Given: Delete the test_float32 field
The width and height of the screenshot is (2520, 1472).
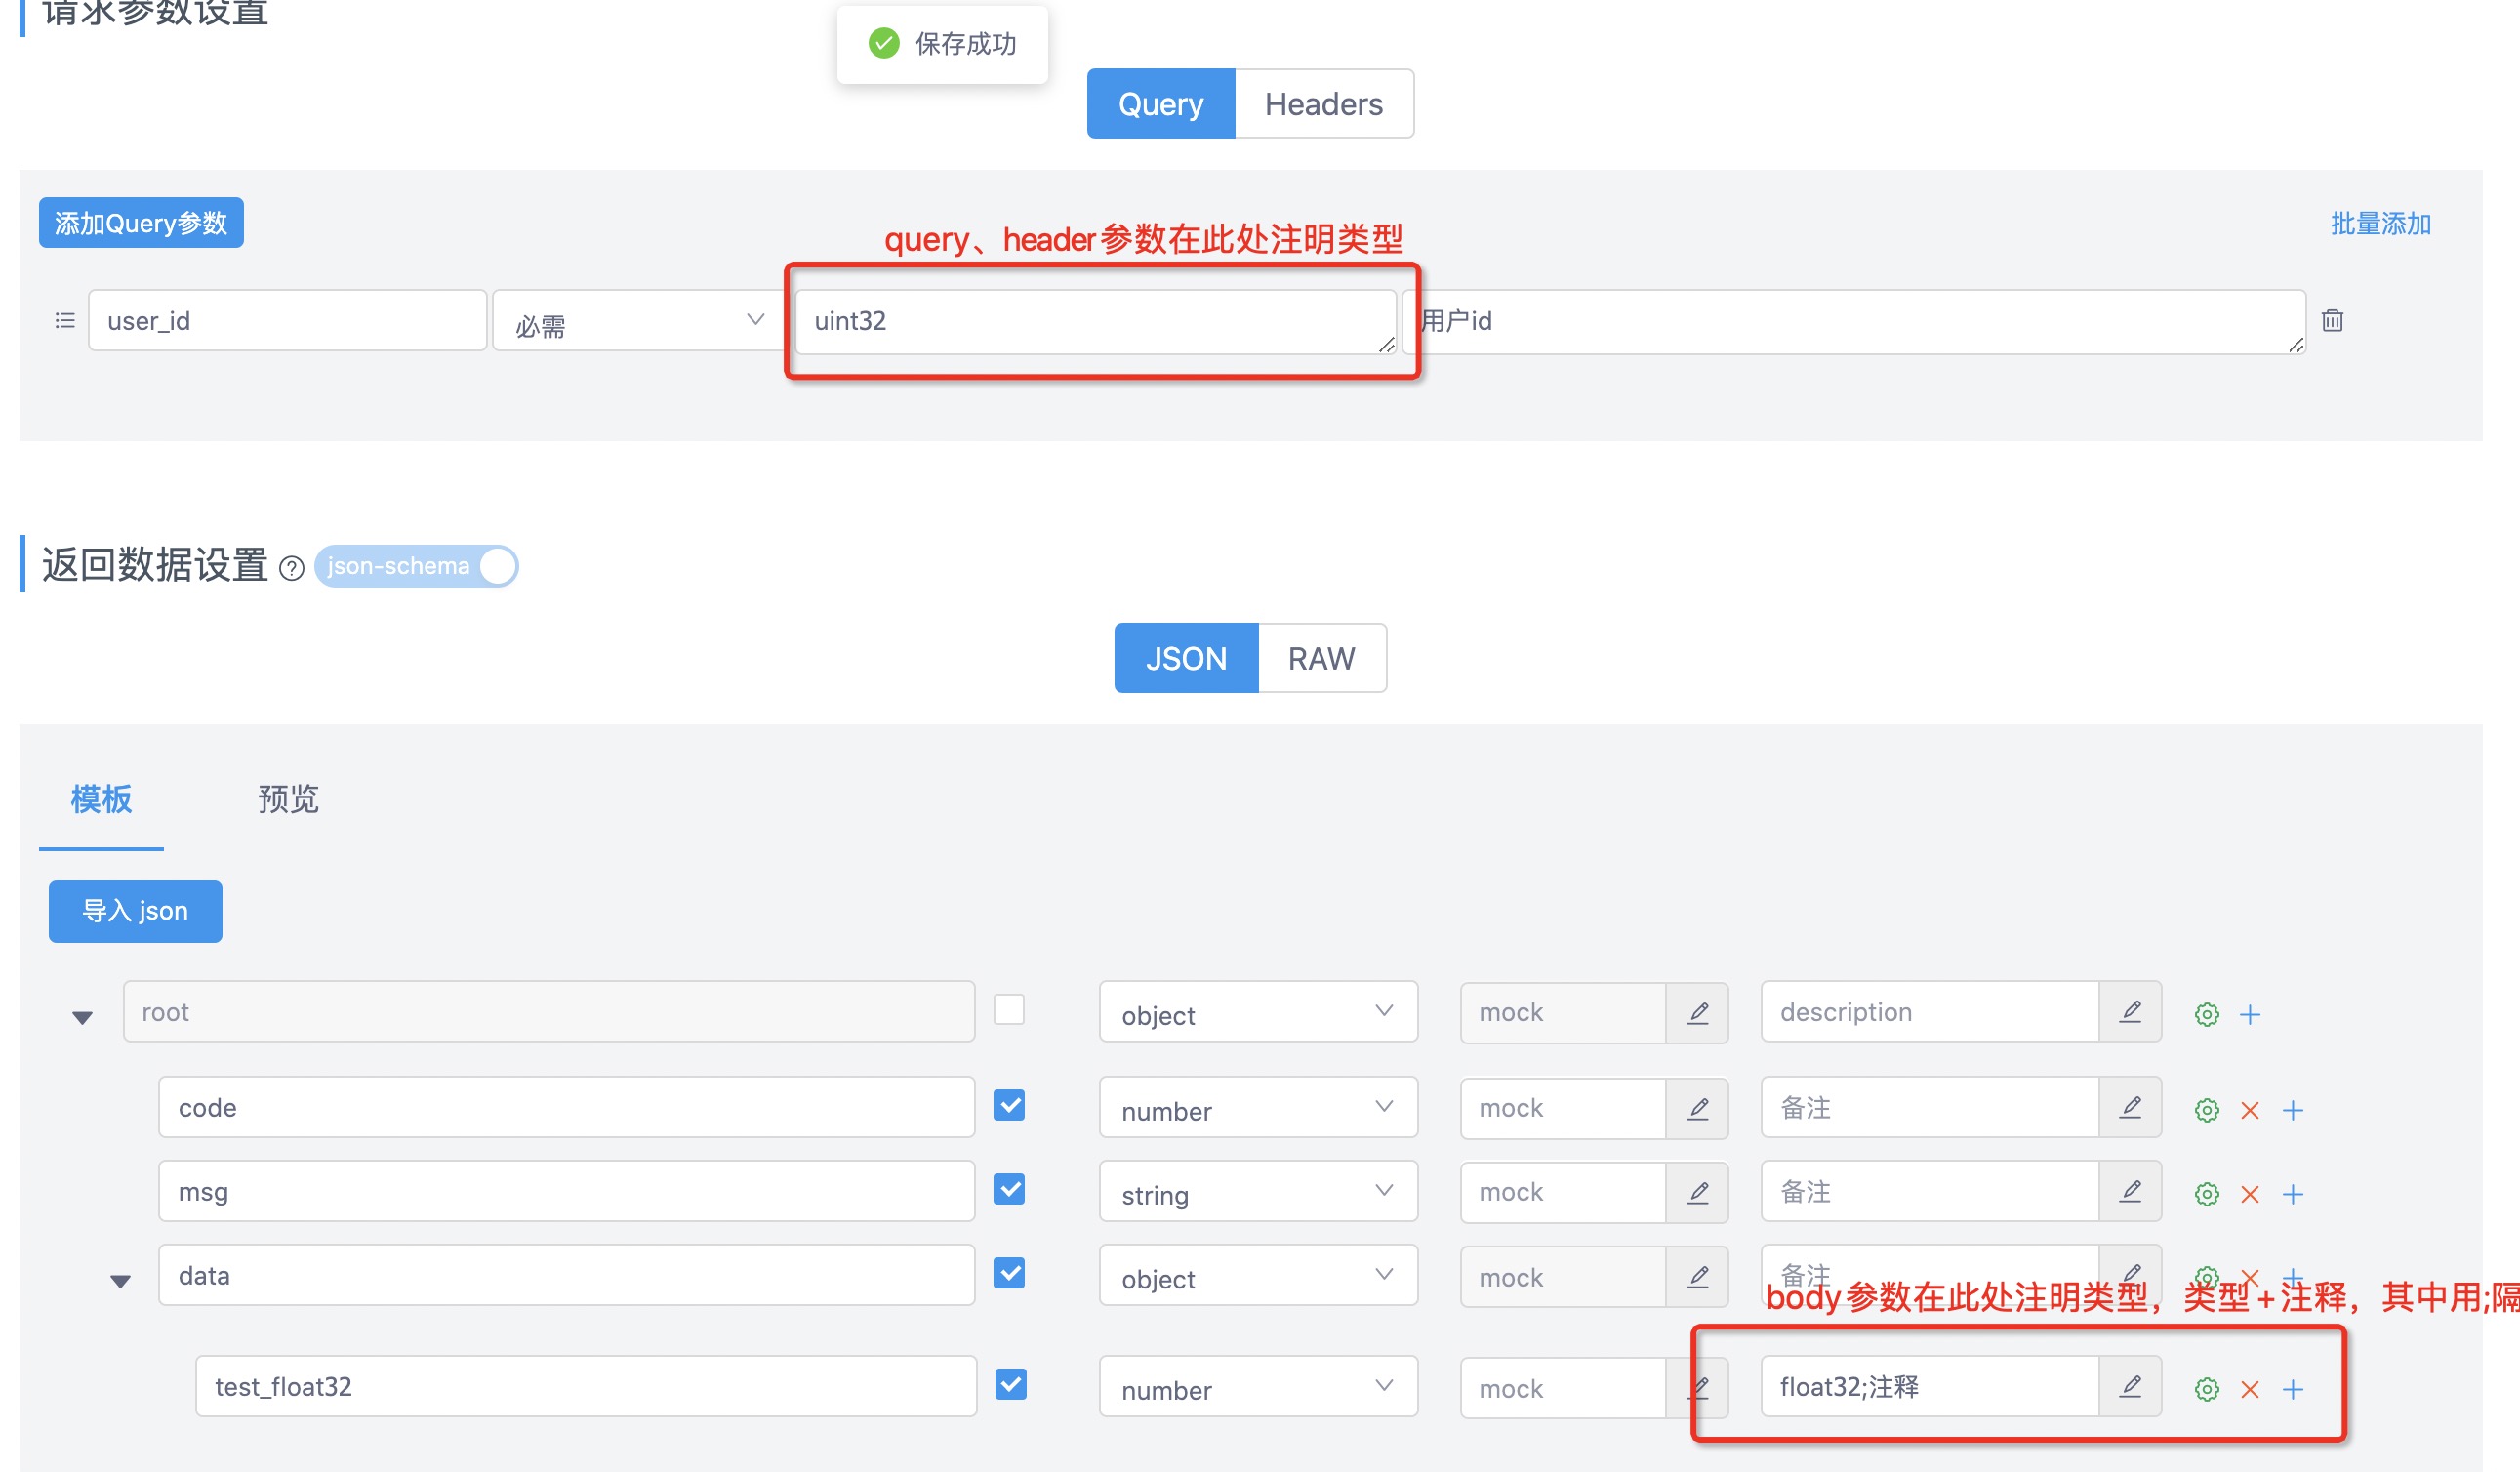Looking at the screenshot, I should click(2250, 1390).
